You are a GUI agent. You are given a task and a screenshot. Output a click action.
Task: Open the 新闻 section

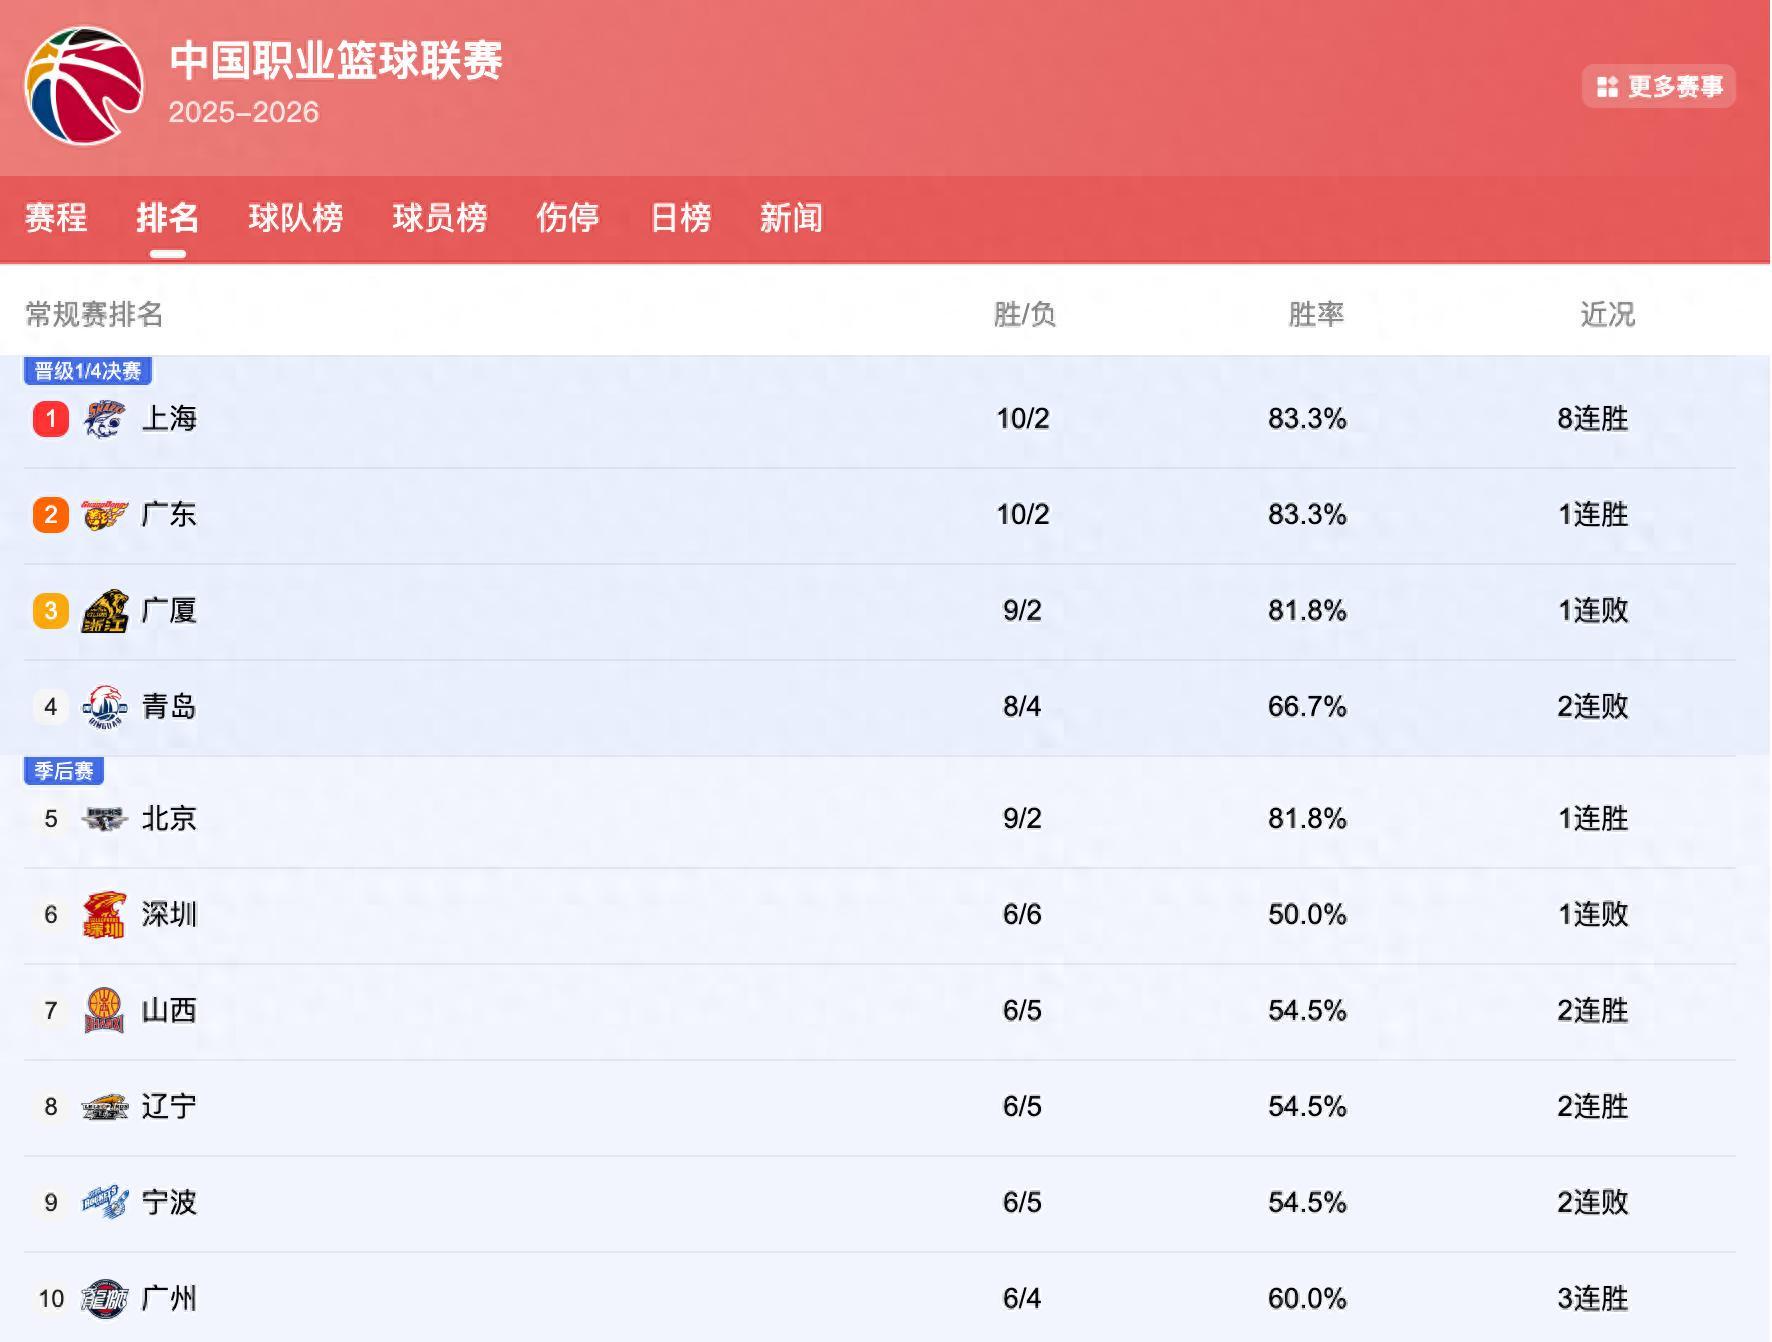[x=790, y=219]
